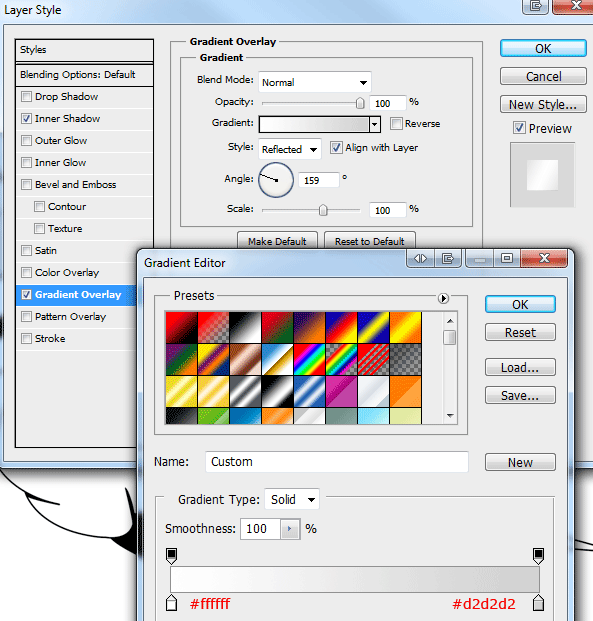Click the Gradient Editor title bar panel icon
This screenshot has width=593, height=621.
tap(448, 259)
